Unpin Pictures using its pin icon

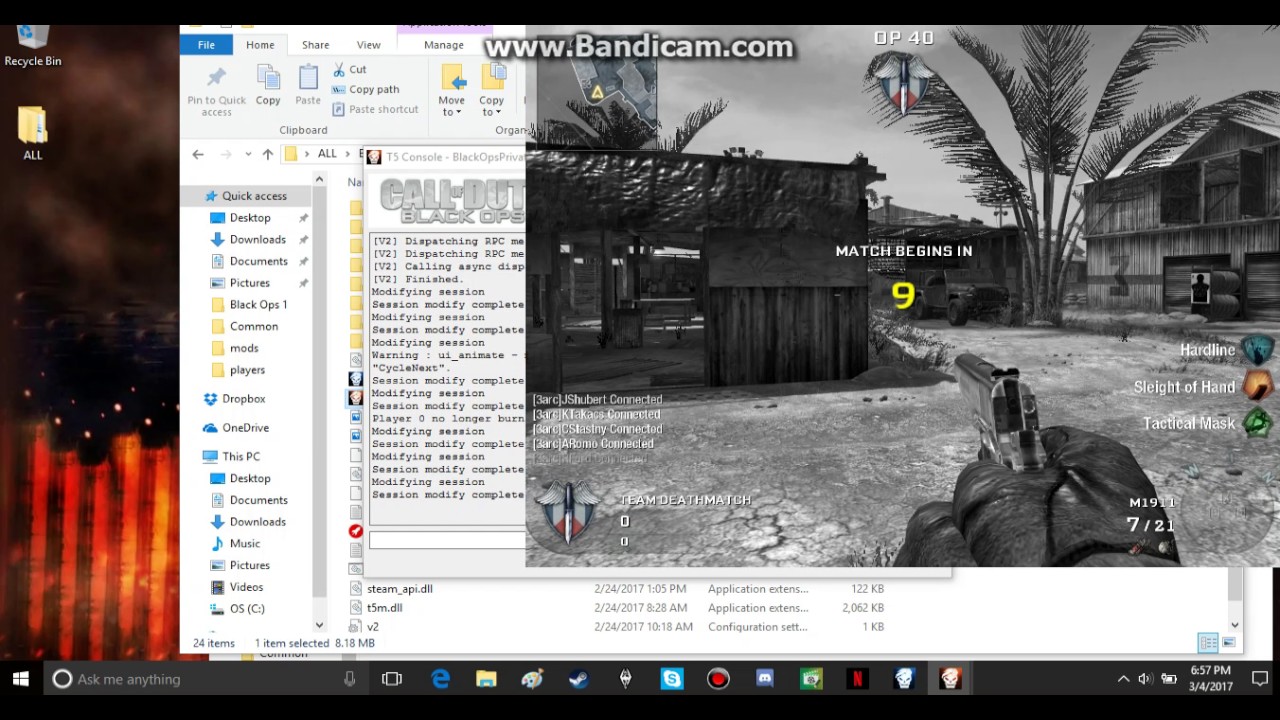[x=303, y=283]
